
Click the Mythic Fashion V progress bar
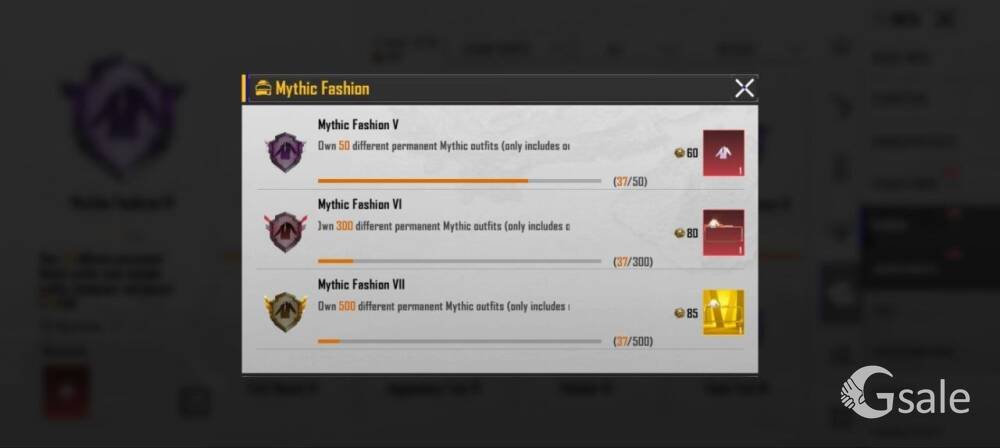click(459, 181)
